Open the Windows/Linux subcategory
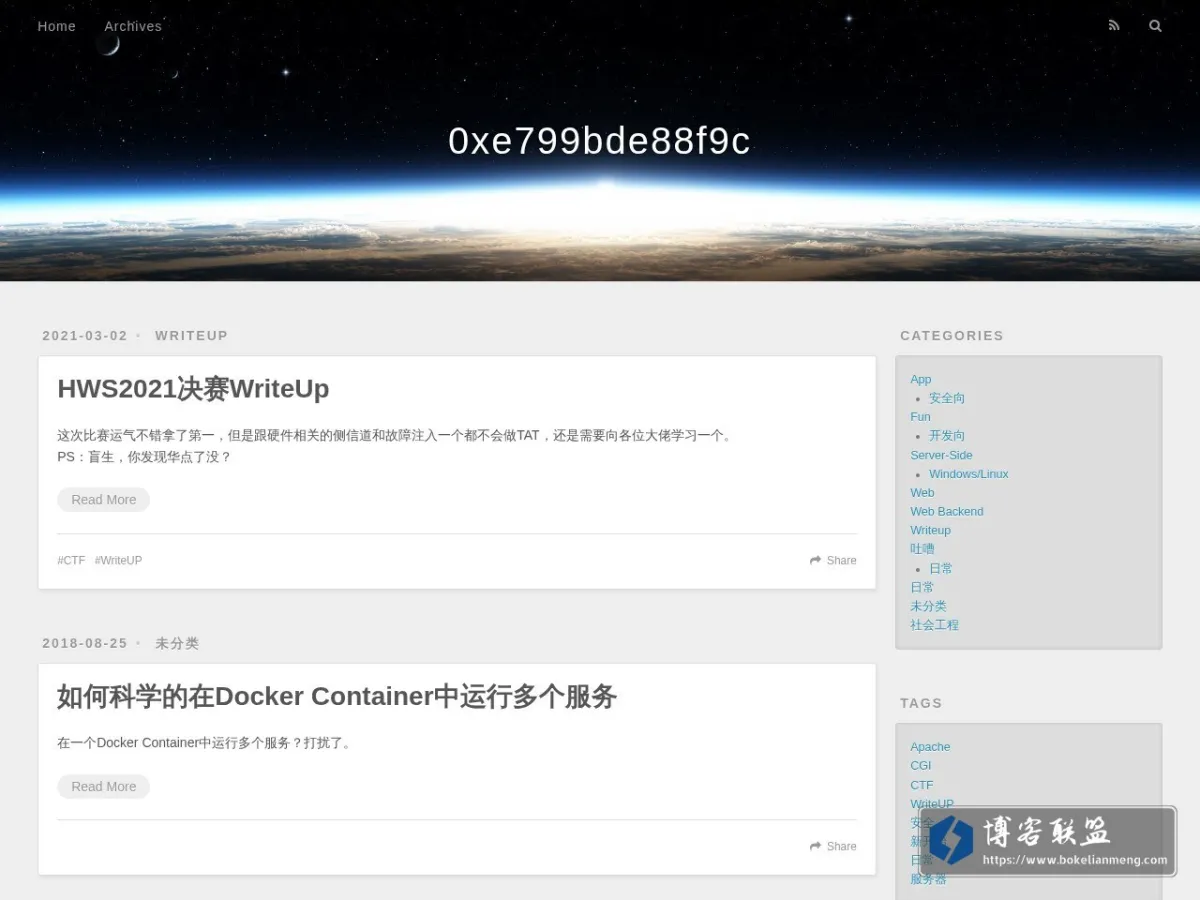This screenshot has width=1200, height=900. coord(969,474)
